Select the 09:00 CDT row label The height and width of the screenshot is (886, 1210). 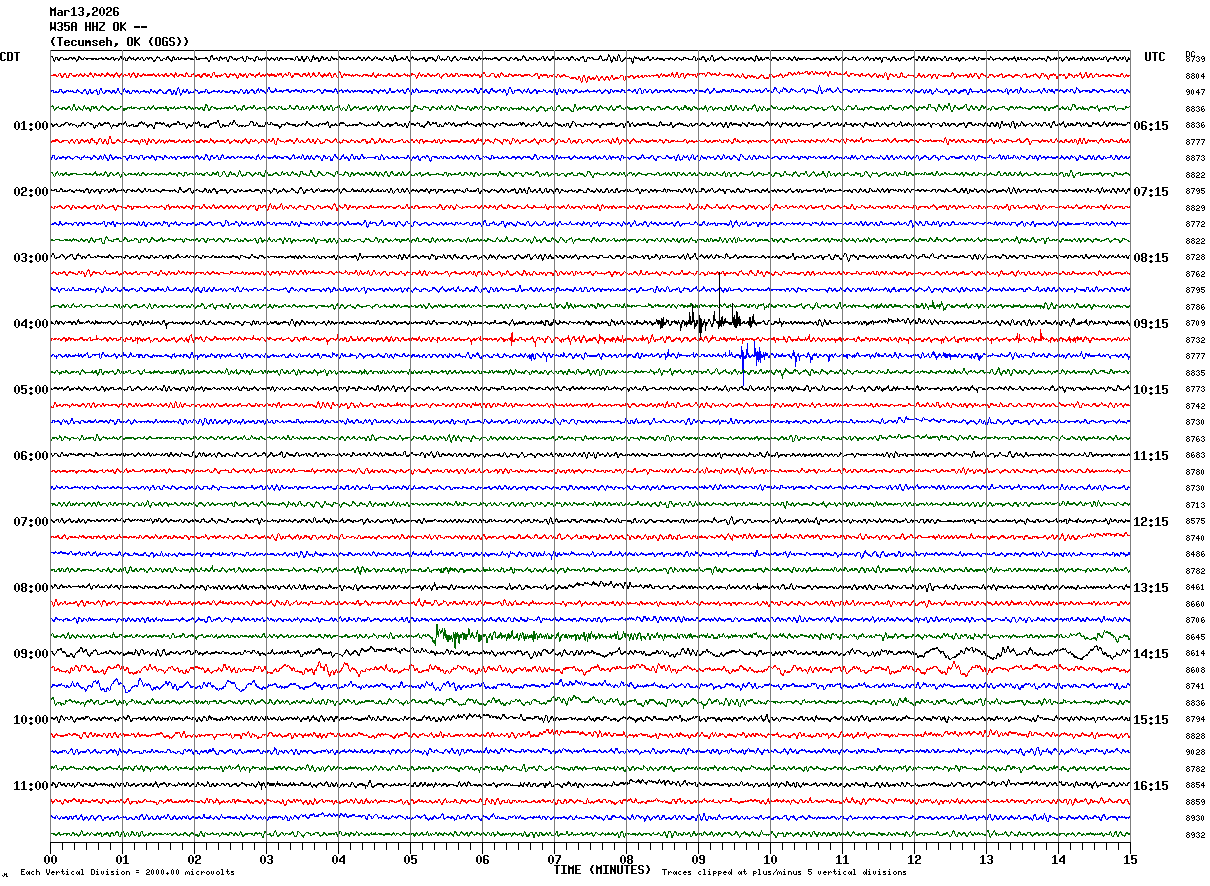point(31,654)
